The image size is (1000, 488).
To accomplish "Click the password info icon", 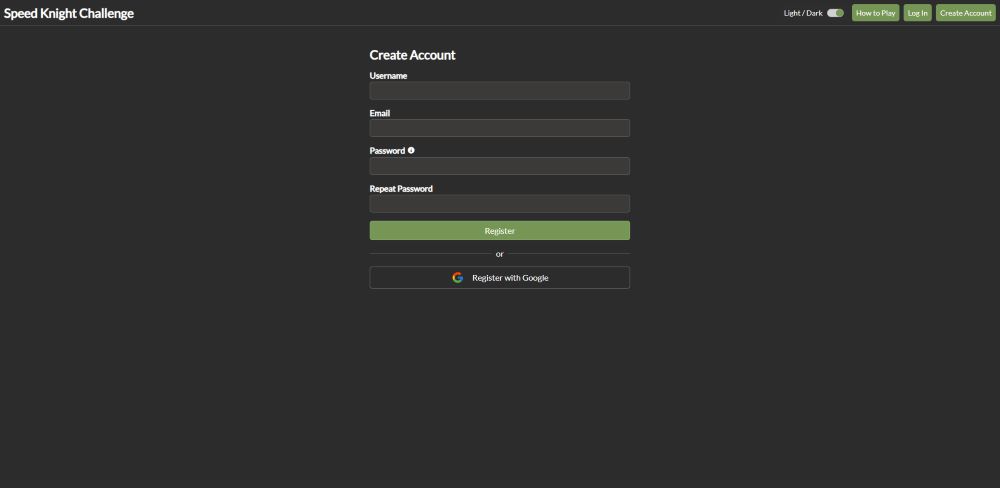I will pyautogui.click(x=411, y=151).
